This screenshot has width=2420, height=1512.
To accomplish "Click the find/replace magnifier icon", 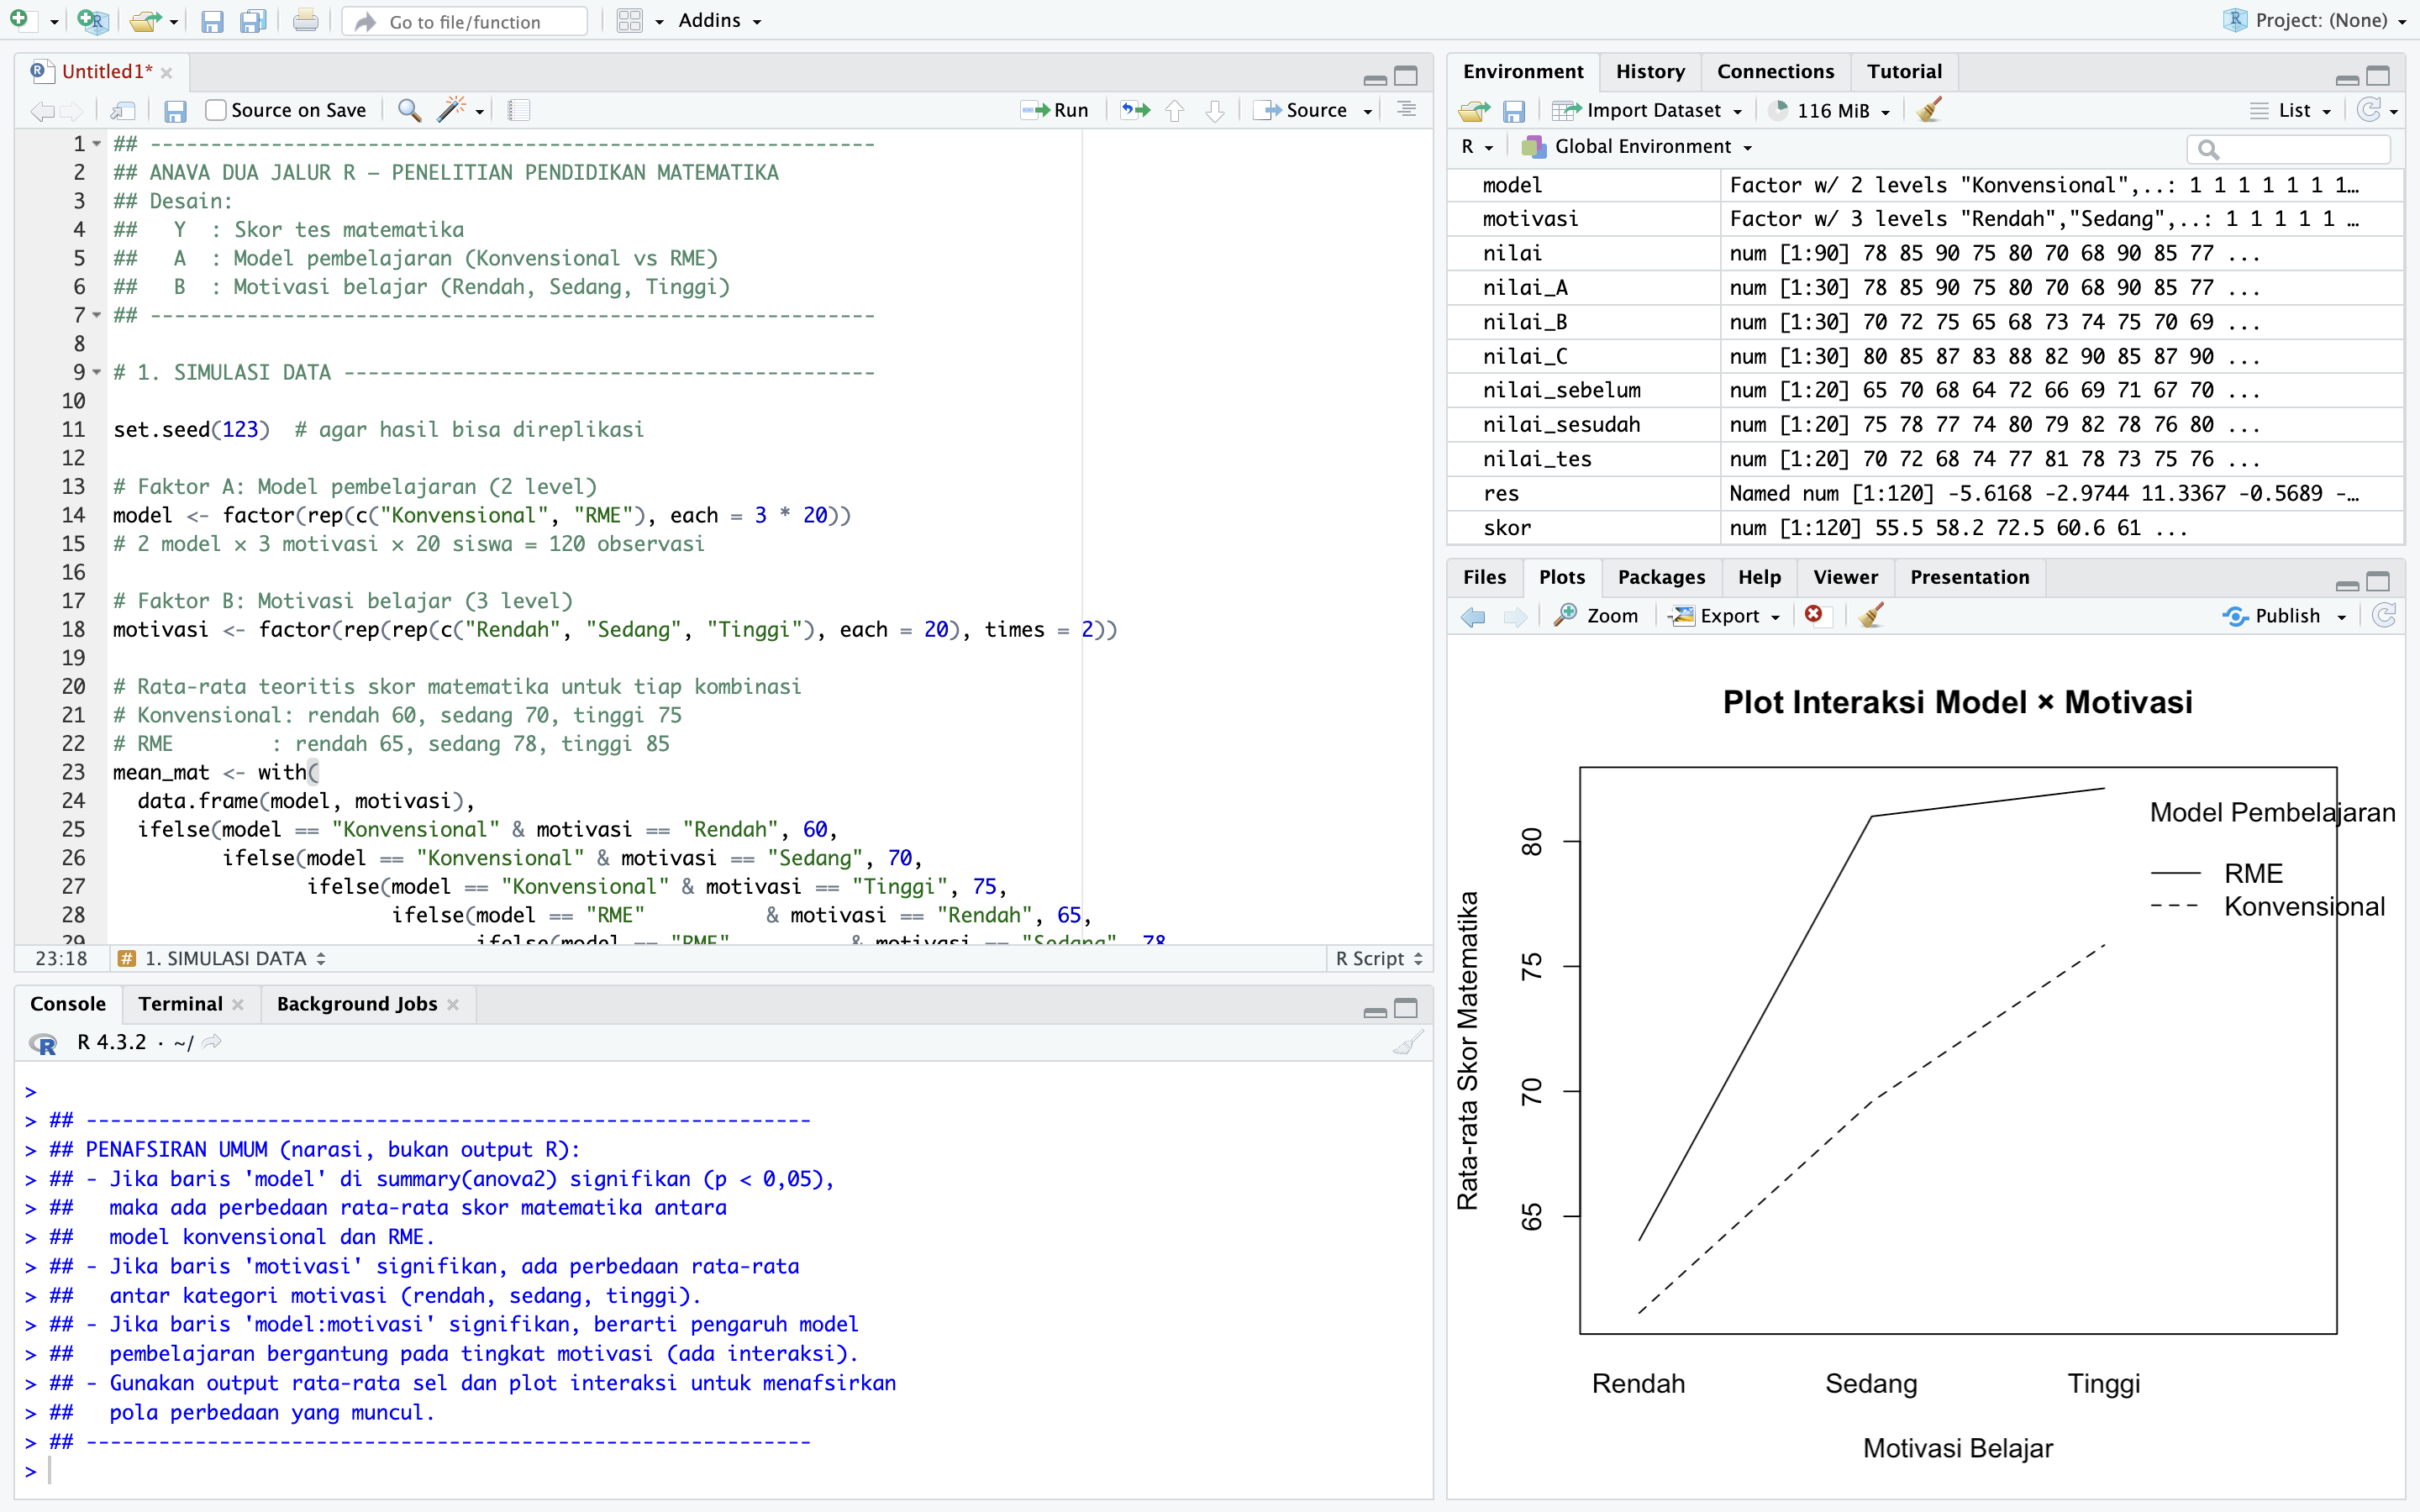I will pos(408,110).
